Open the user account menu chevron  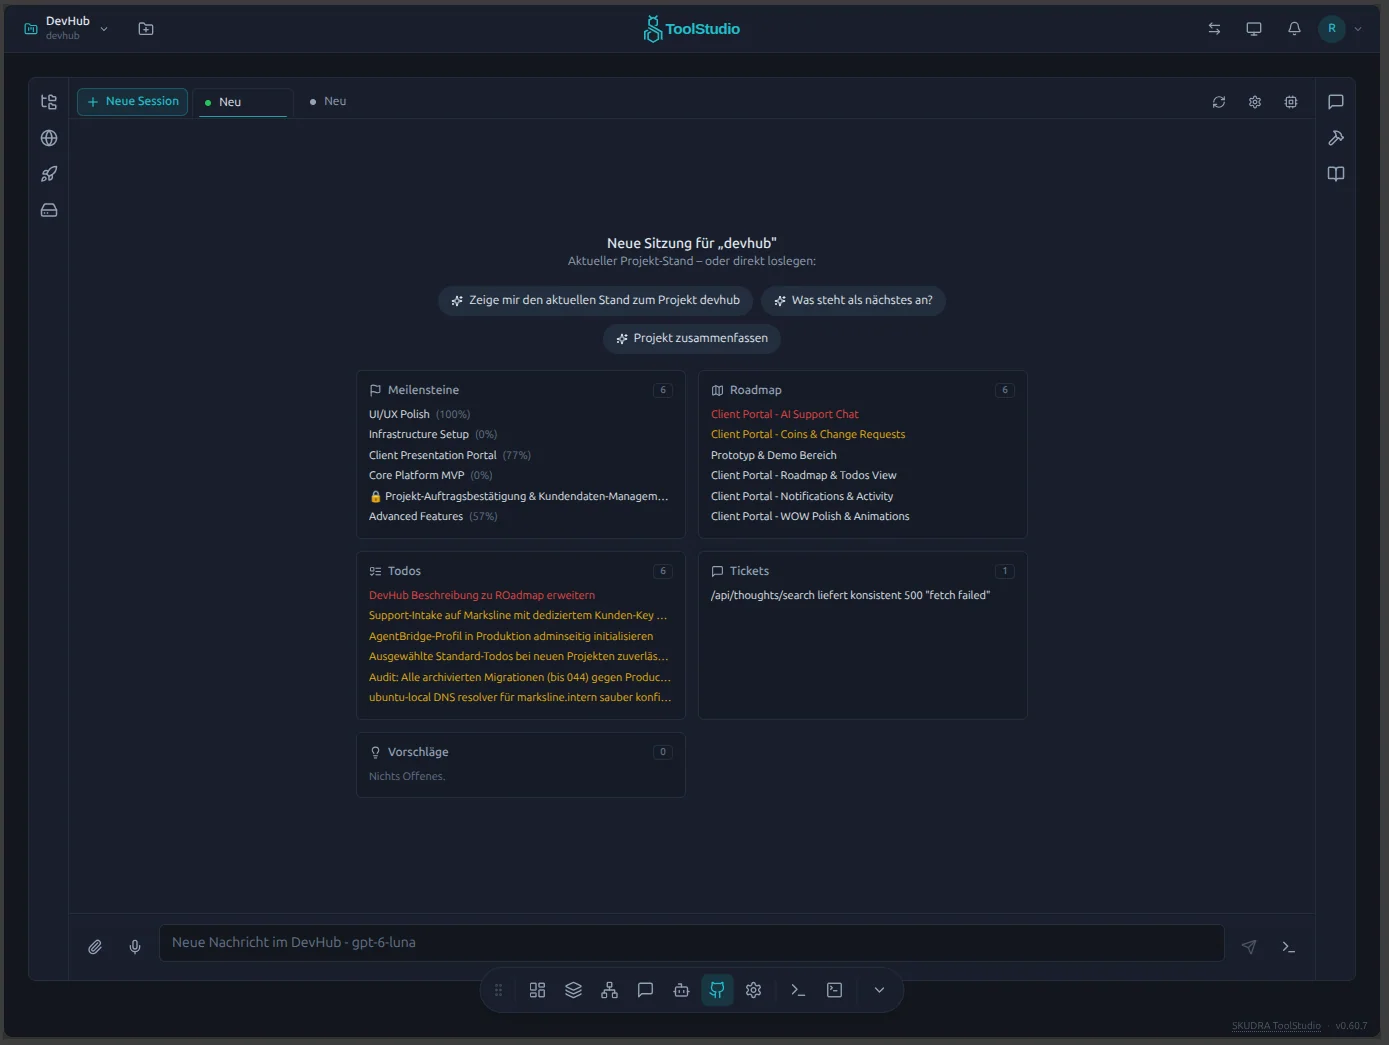click(1358, 29)
